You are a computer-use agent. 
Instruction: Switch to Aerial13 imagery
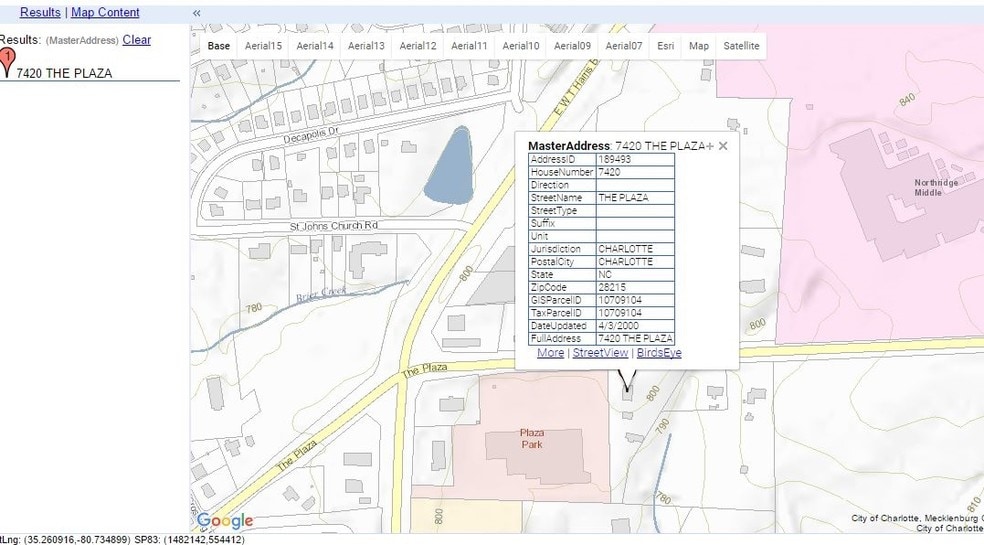point(366,46)
